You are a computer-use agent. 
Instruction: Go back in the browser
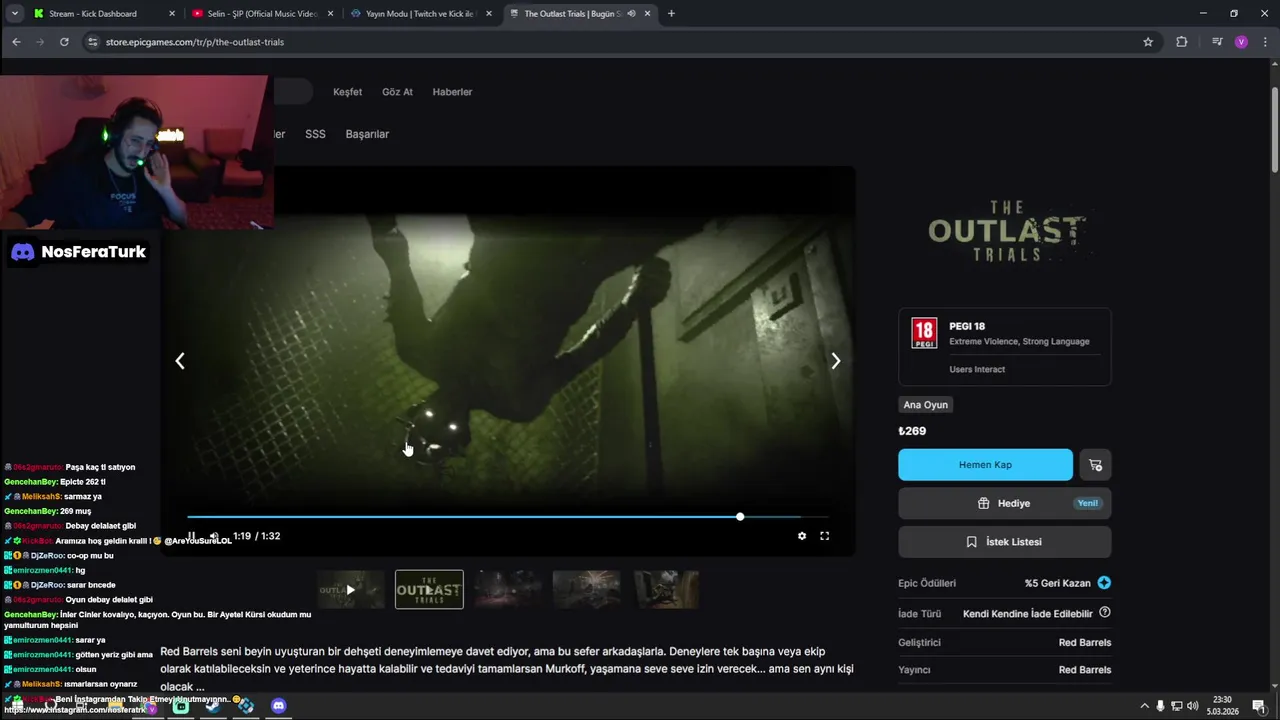pos(16,42)
